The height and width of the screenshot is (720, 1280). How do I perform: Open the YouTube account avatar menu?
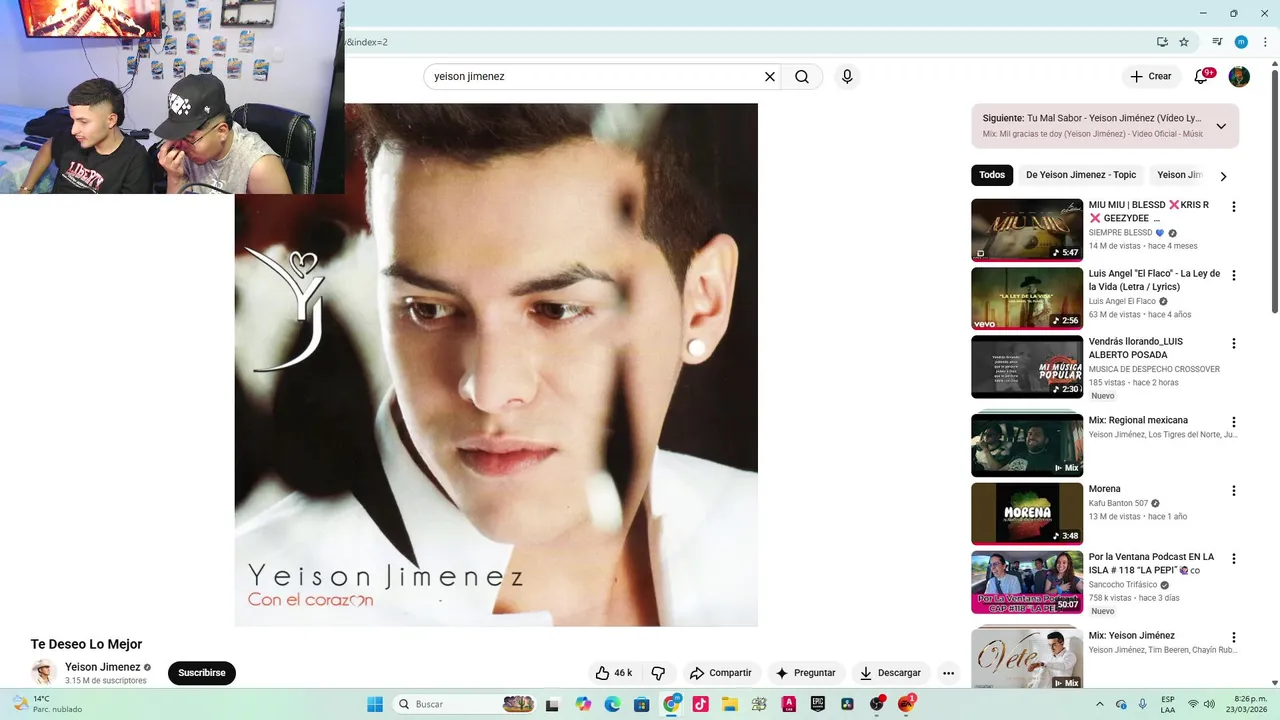pyautogui.click(x=1239, y=77)
